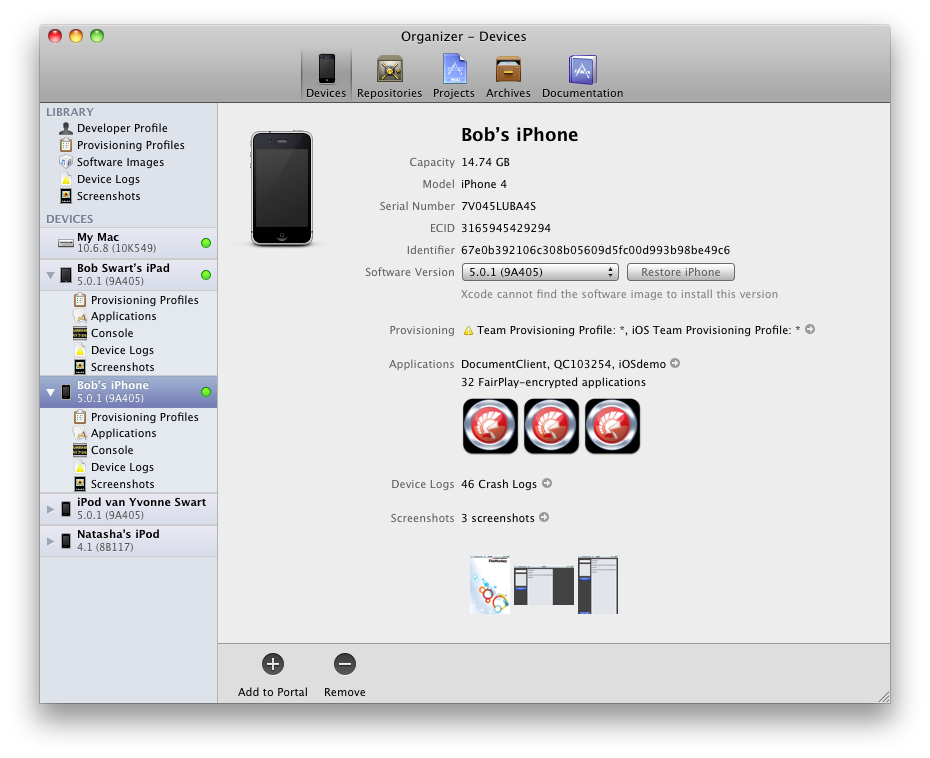Click the large iPhone device image

click(282, 189)
